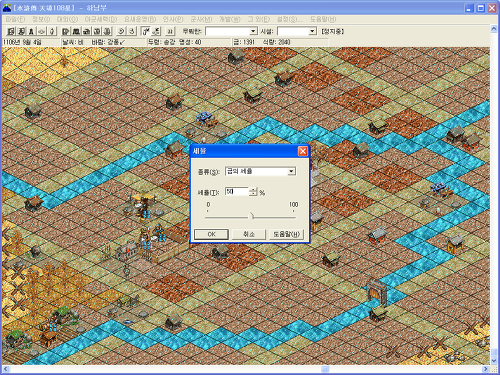The width and height of the screenshot is (500, 375).
Task: Click the 취소 cancel button
Action: tap(249, 234)
